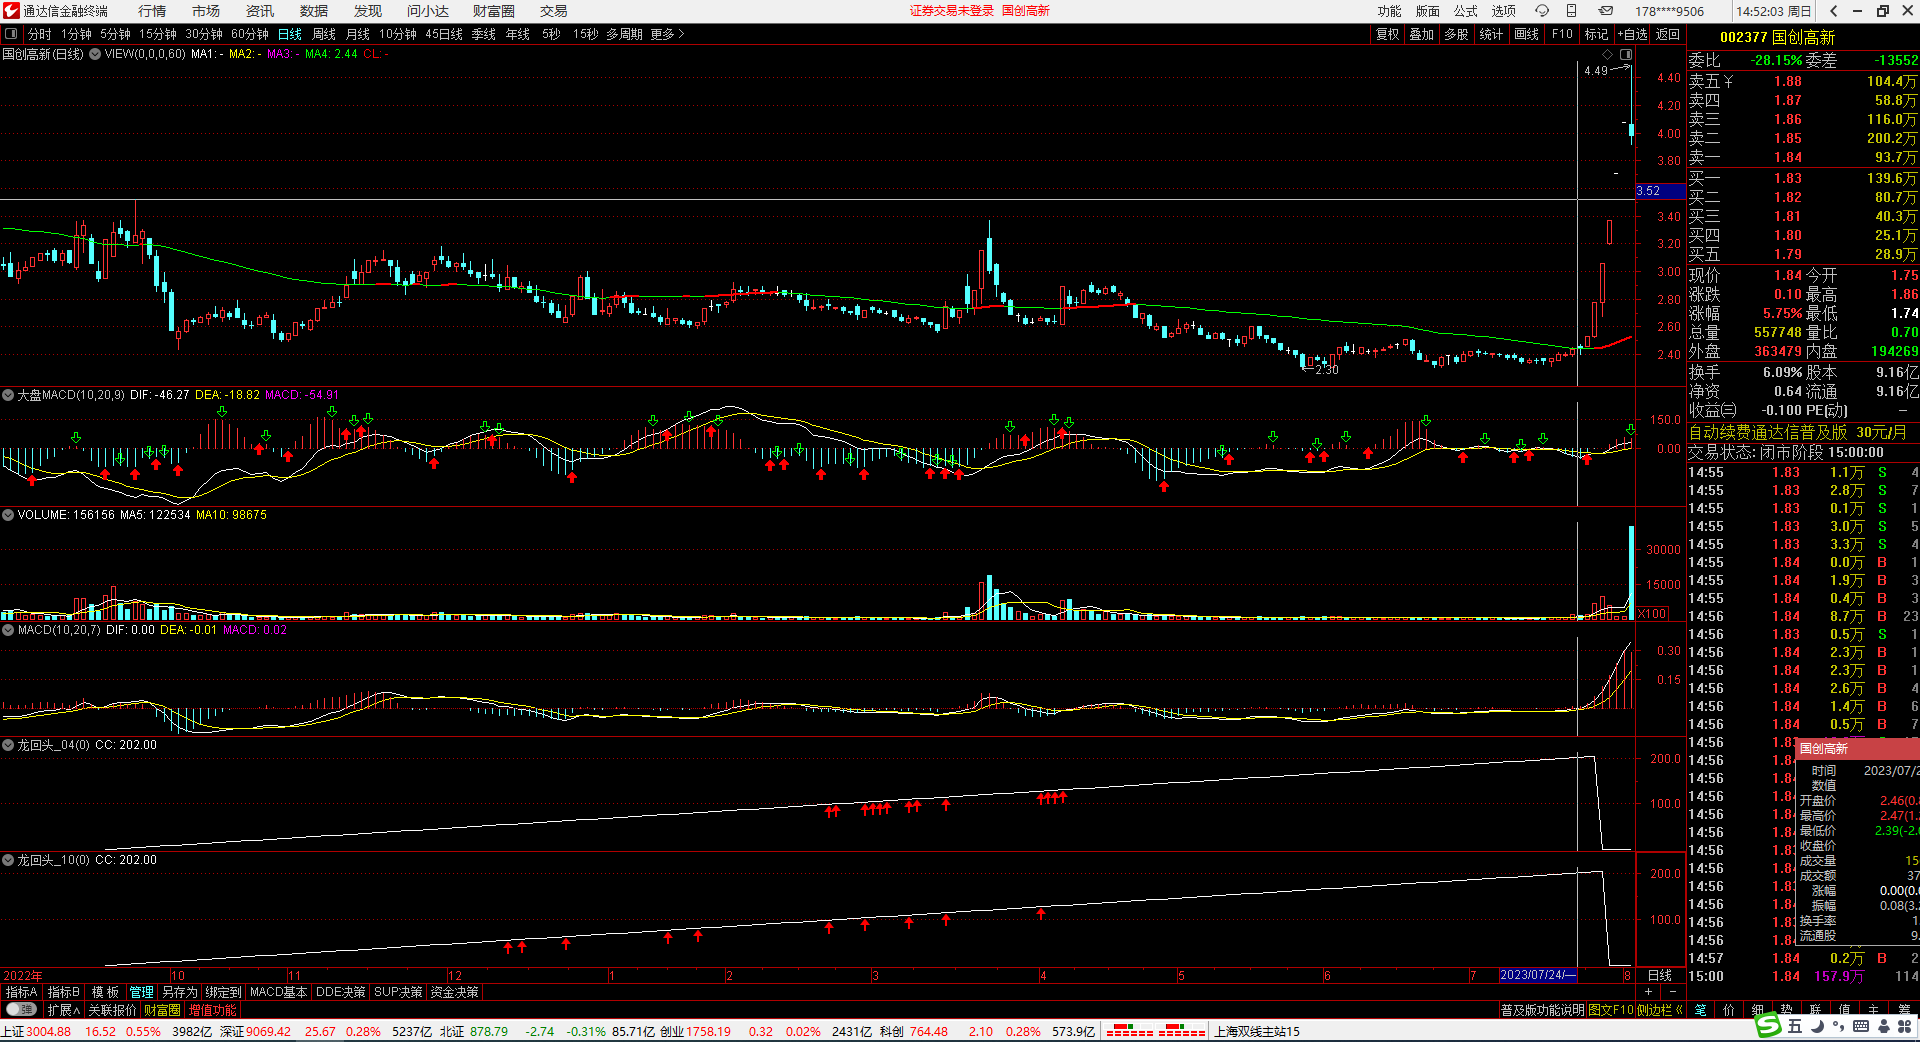
Task: Toggle the 龙回头_04 panel circle button
Action: (8, 745)
